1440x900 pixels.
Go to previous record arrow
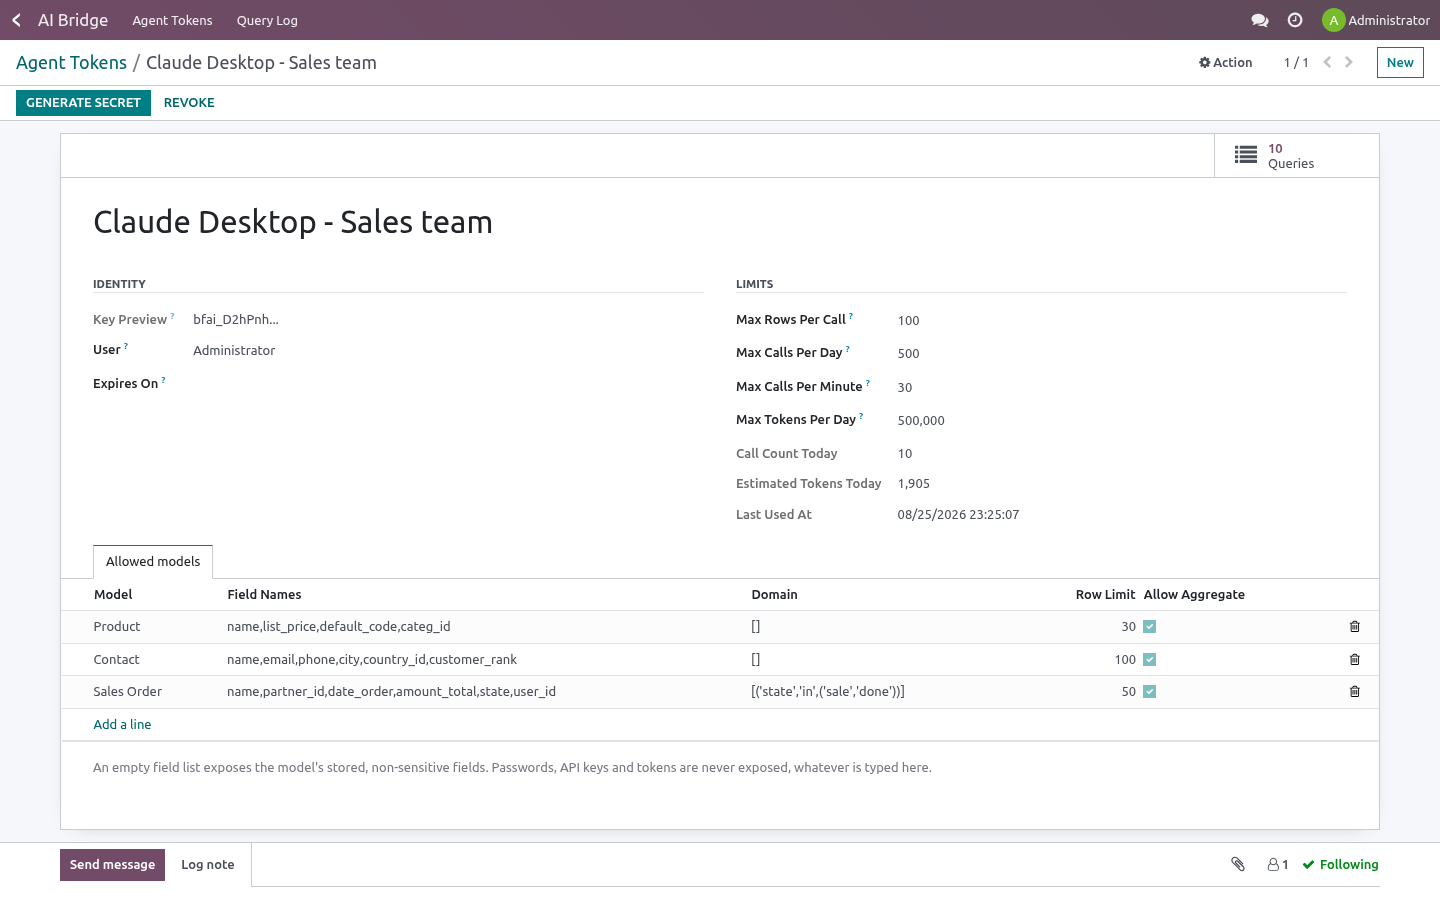pyautogui.click(x=1327, y=62)
